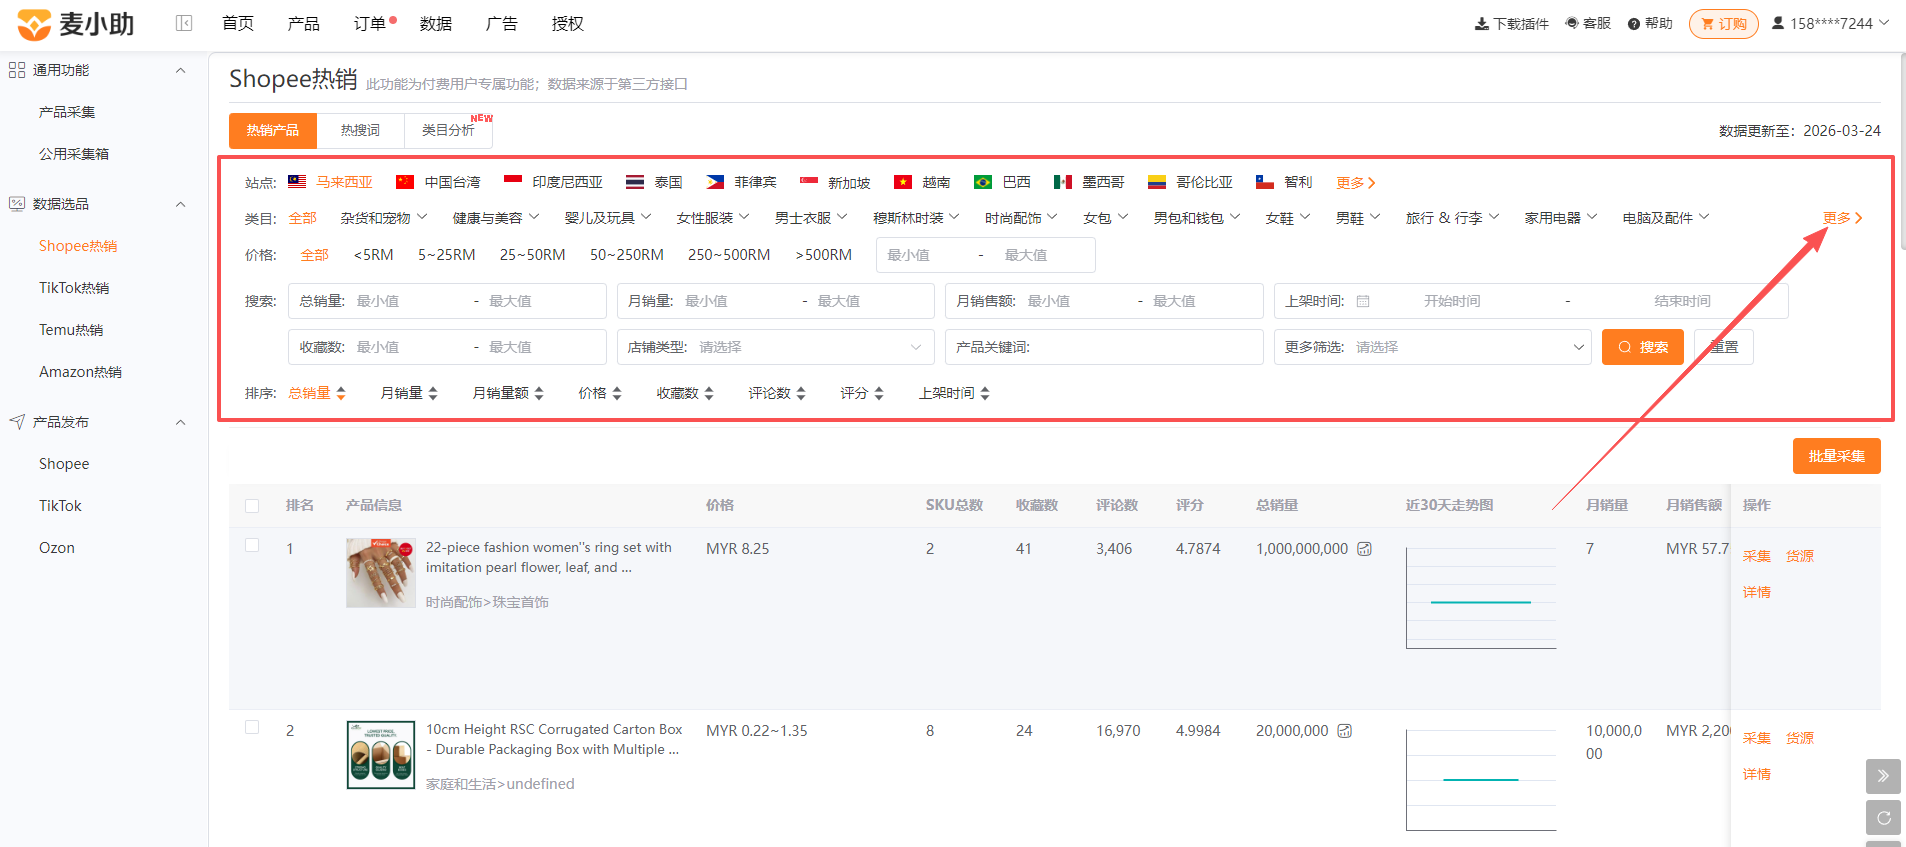Select the Vietnam flag icon

coord(903,182)
